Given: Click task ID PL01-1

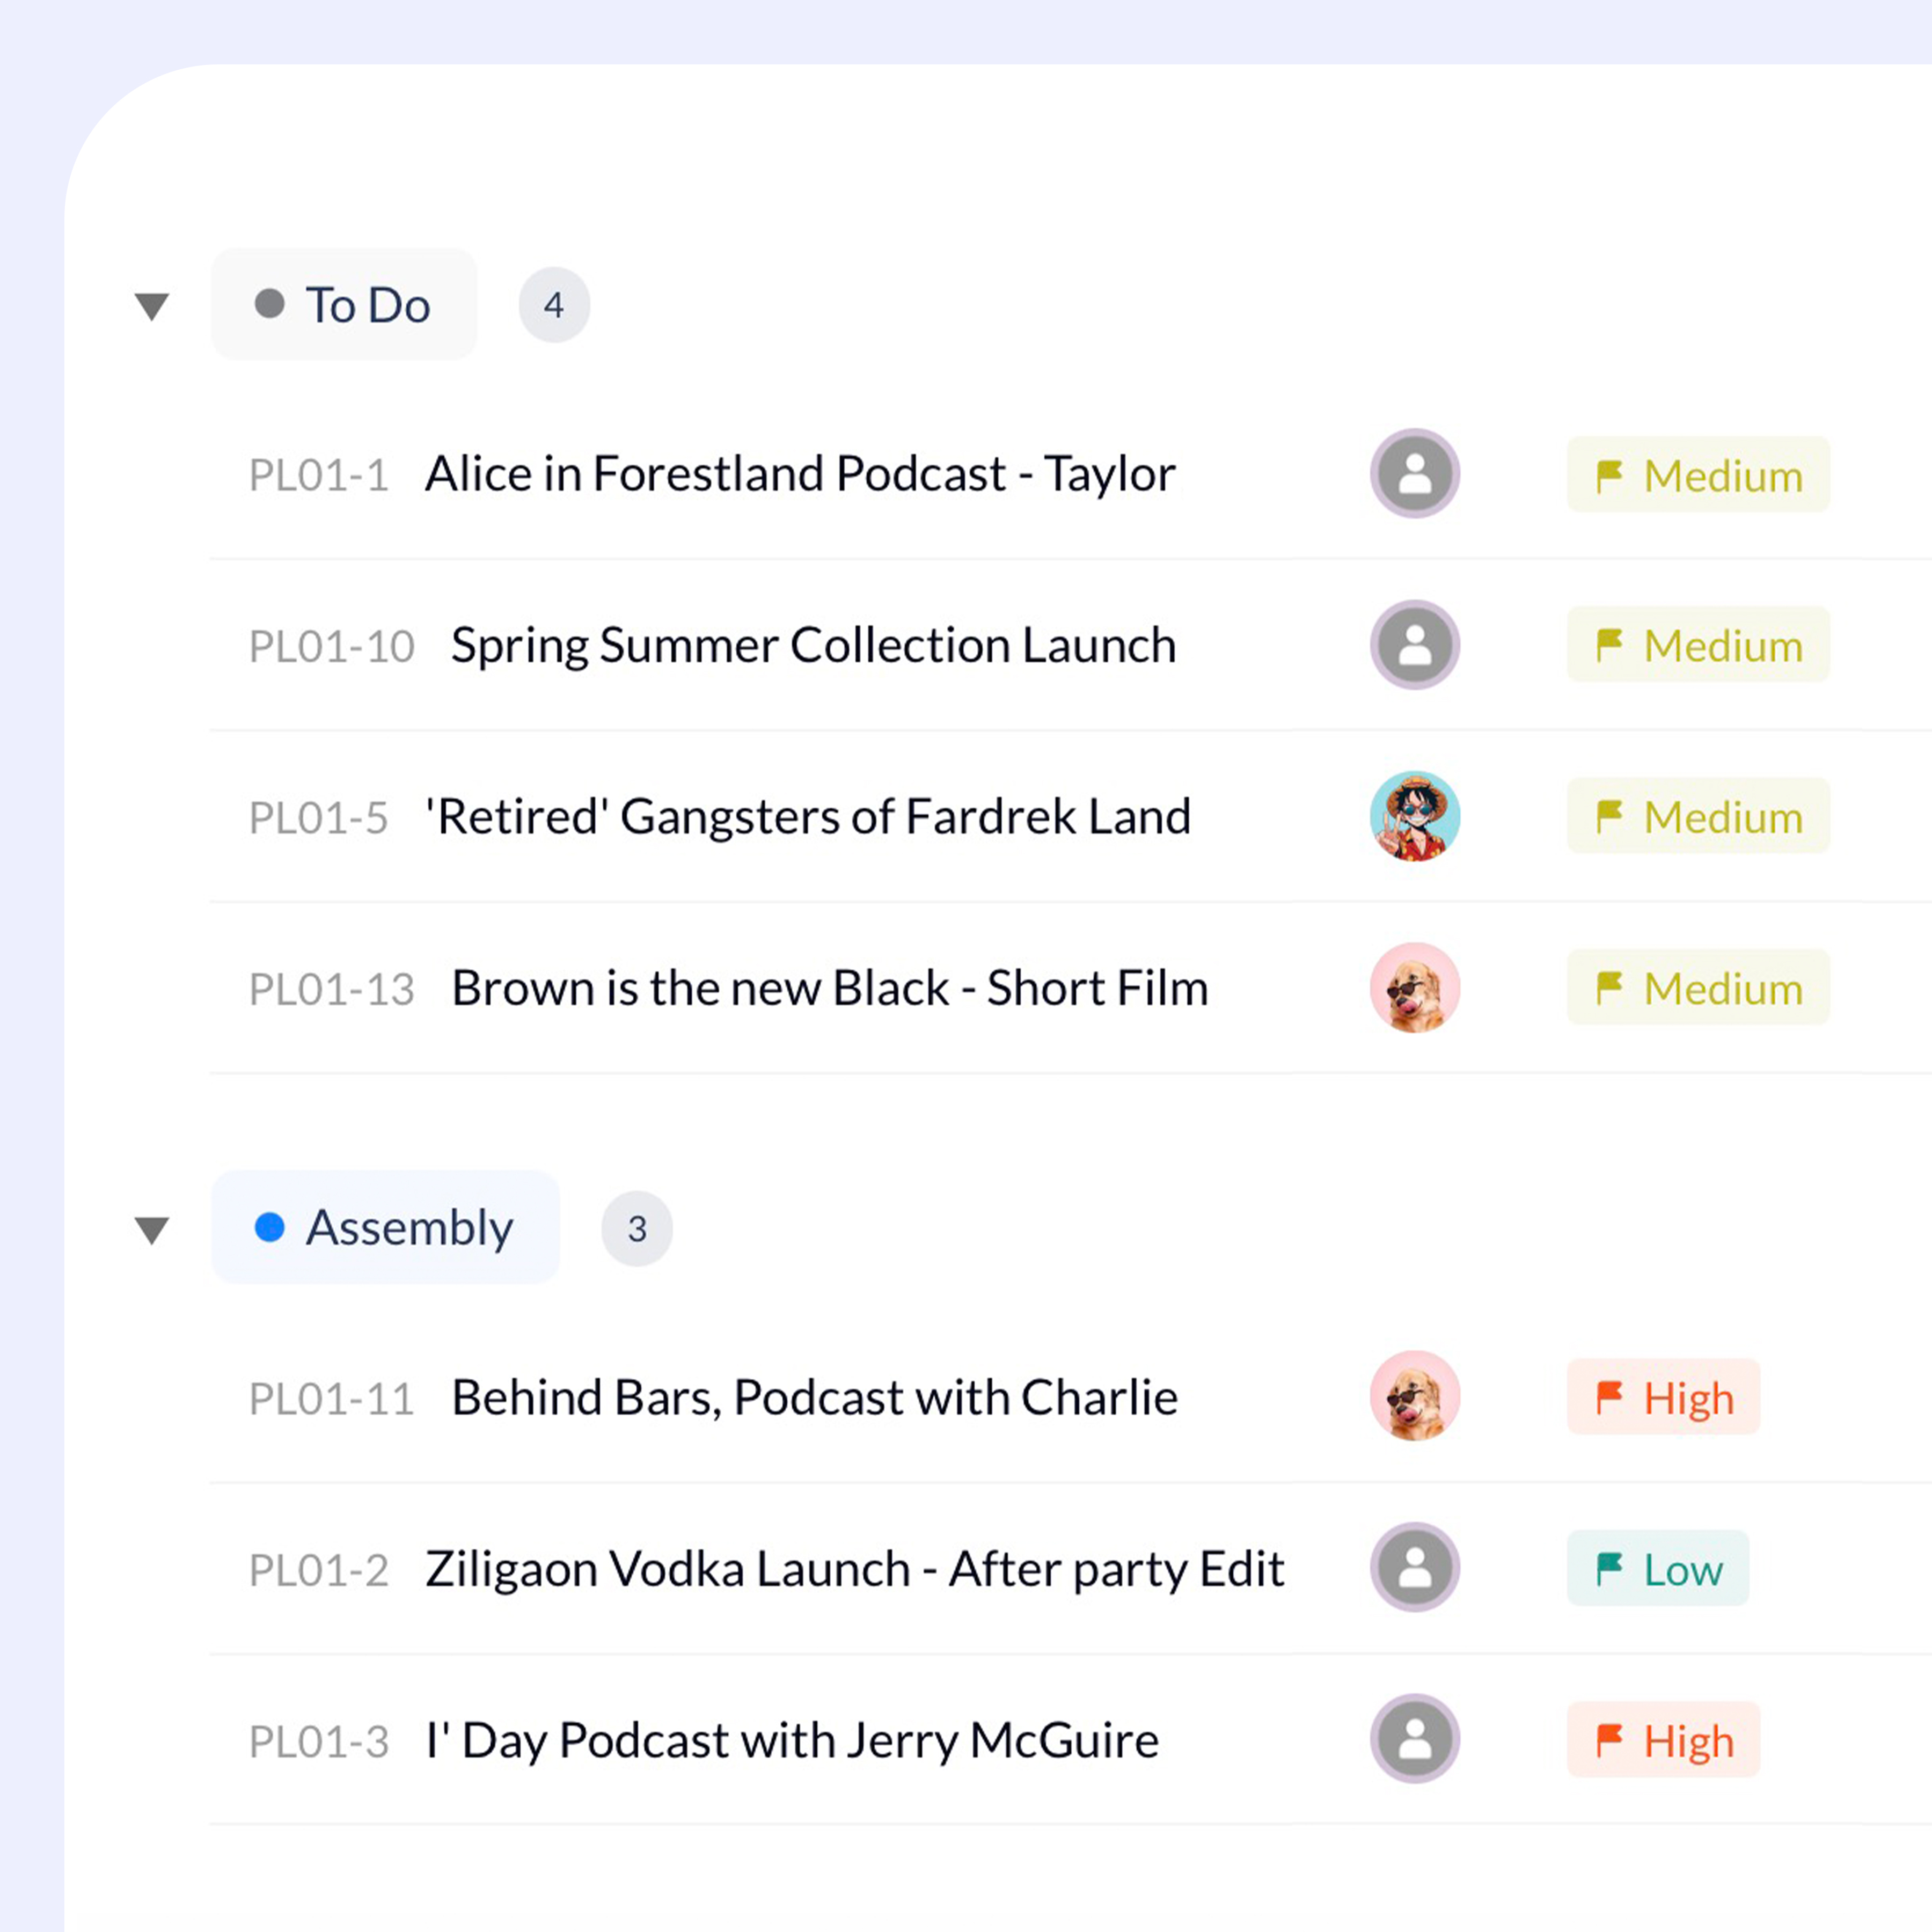Looking at the screenshot, I should tap(318, 476).
